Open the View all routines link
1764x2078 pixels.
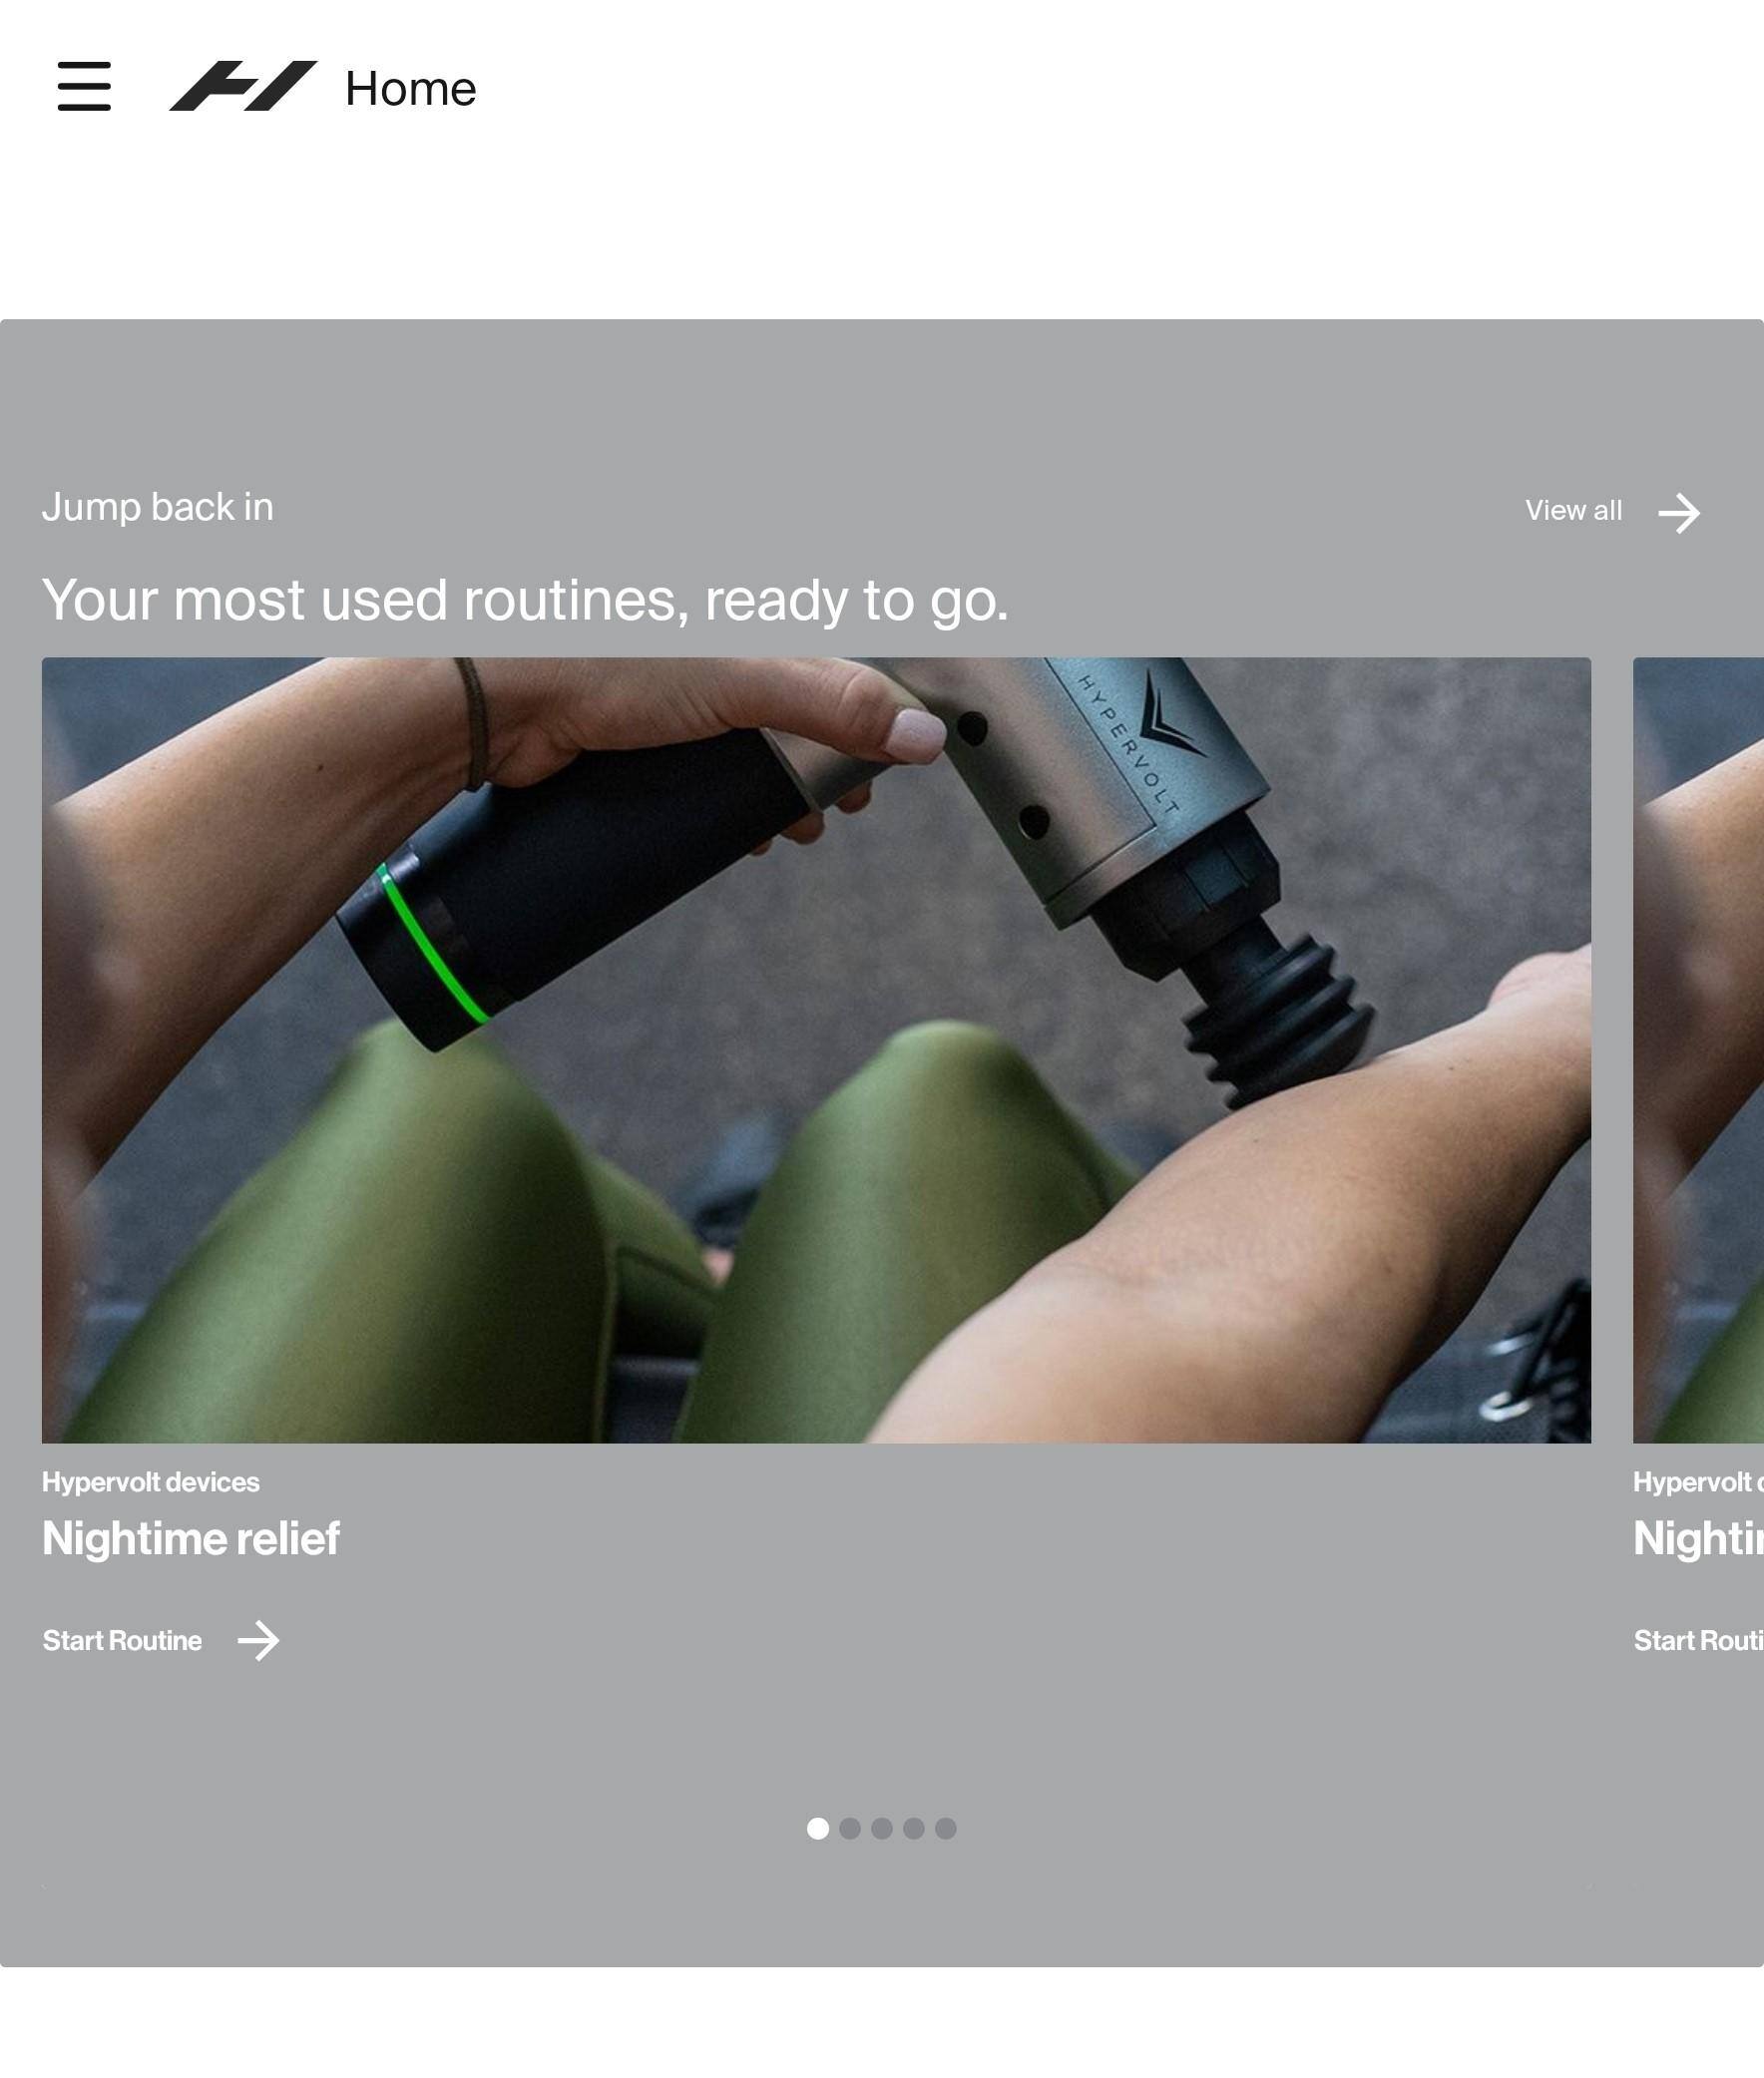1573,511
